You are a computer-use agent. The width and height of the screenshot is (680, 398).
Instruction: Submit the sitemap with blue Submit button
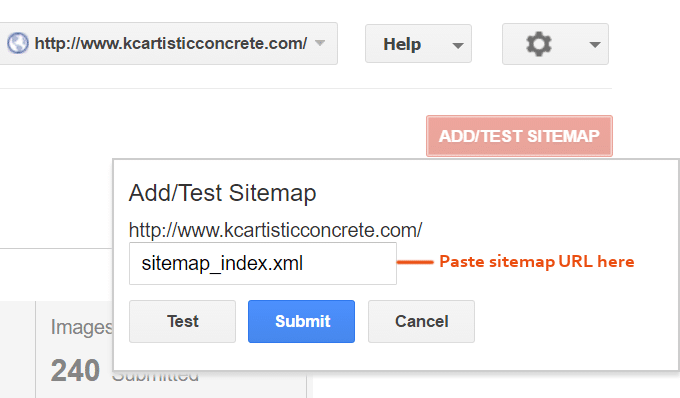pos(301,321)
